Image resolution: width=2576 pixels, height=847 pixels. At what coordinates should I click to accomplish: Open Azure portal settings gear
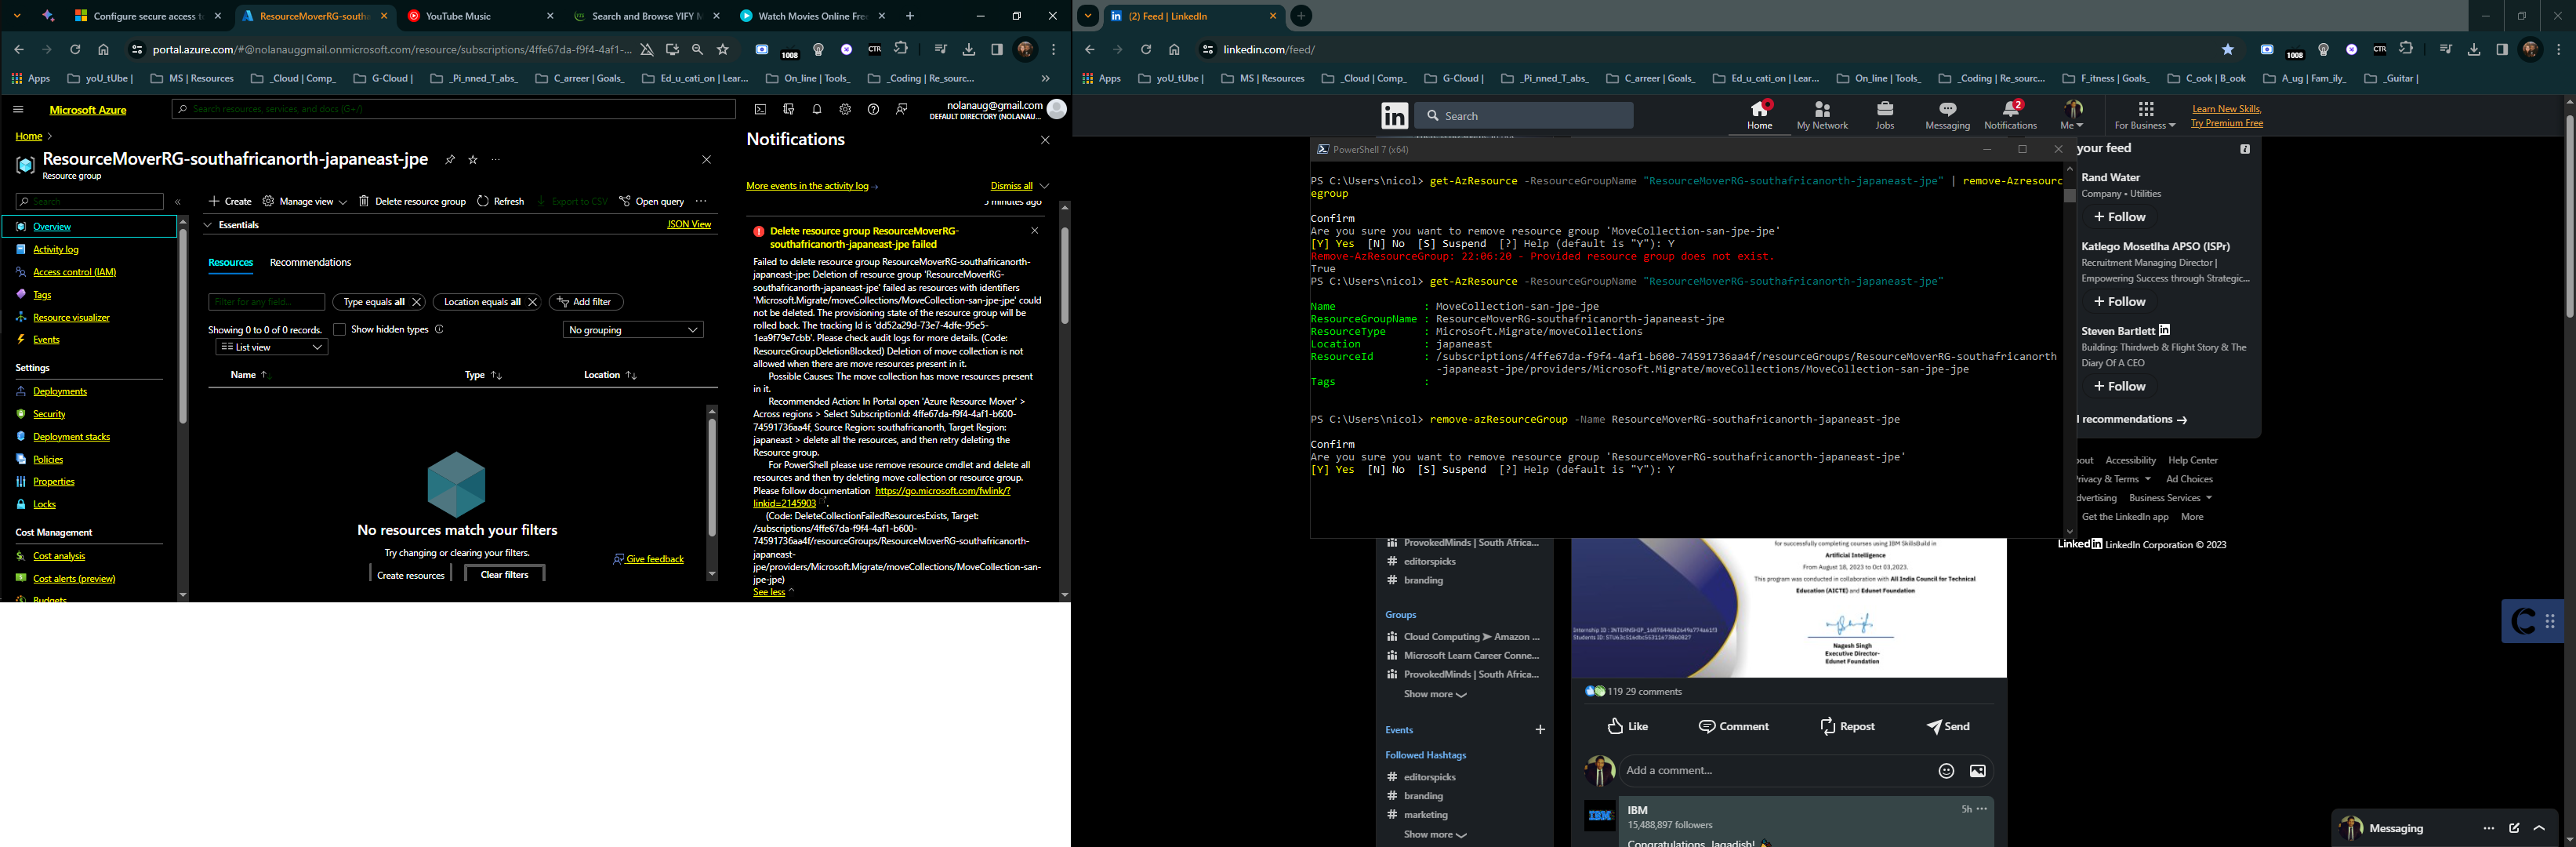[845, 109]
